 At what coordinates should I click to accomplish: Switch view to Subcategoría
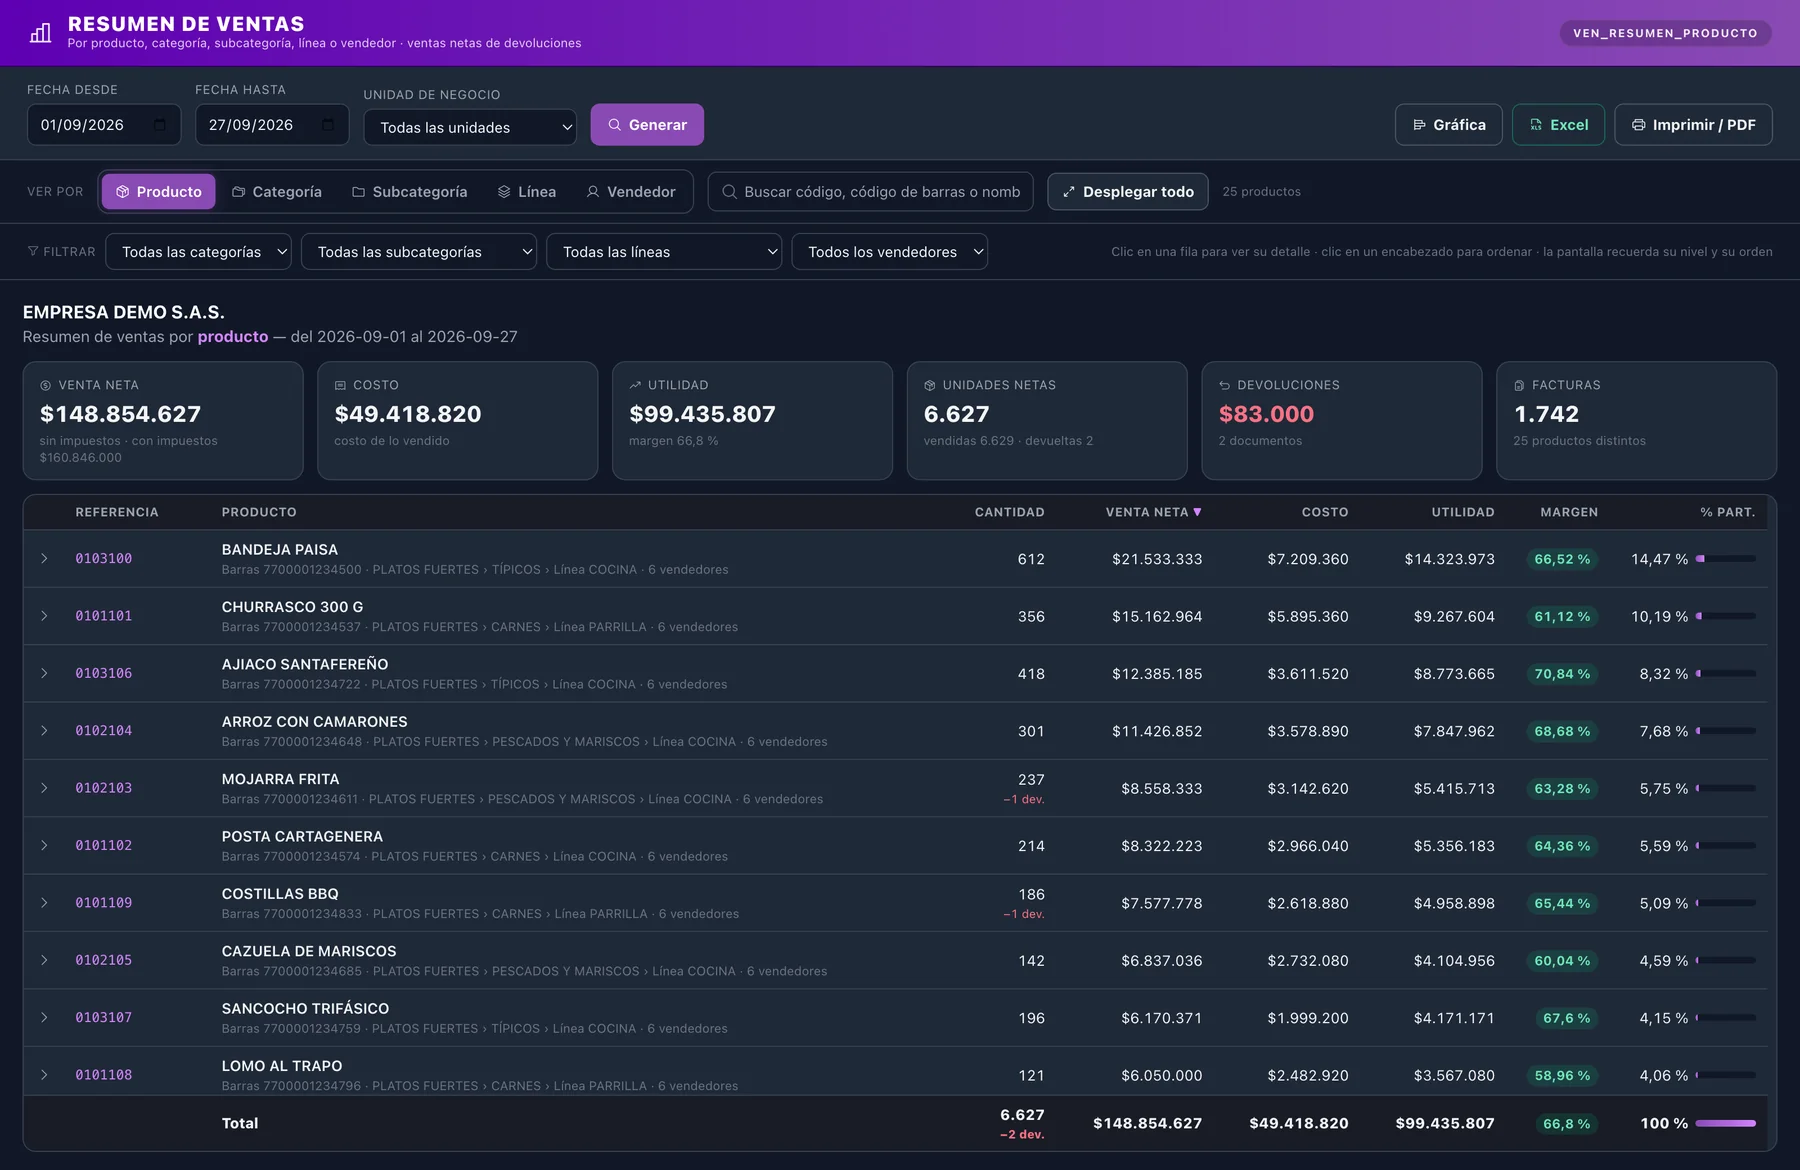410,192
